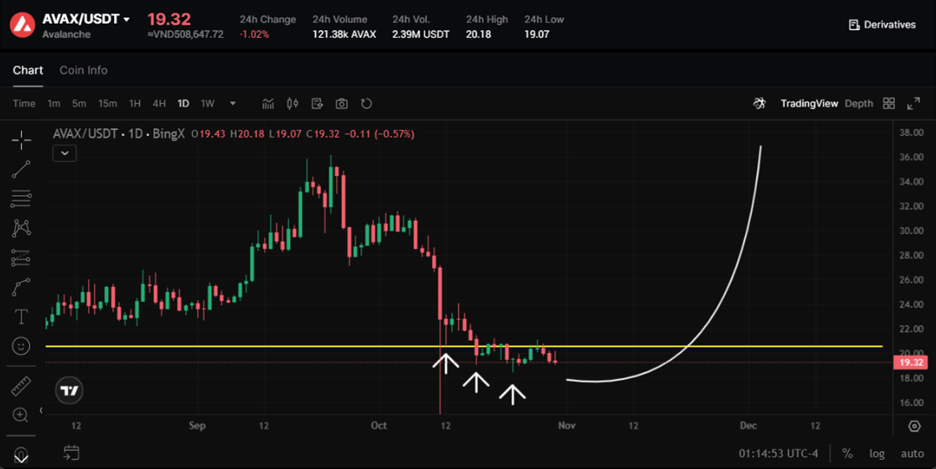Switch to the Depth chart view

click(859, 104)
